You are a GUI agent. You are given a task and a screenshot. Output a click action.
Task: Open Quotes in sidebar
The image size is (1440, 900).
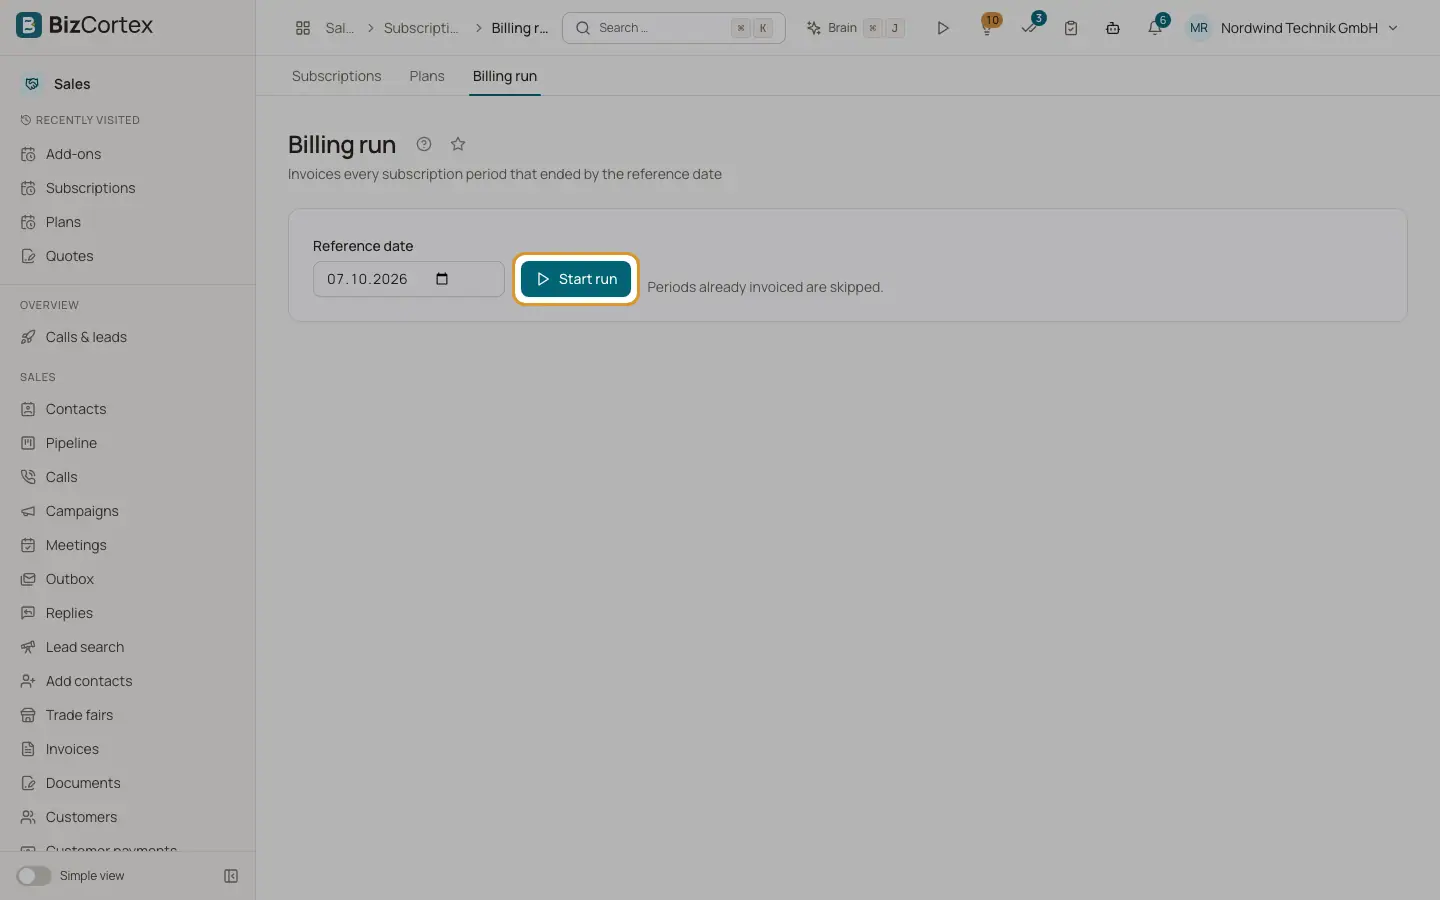(x=128, y=256)
